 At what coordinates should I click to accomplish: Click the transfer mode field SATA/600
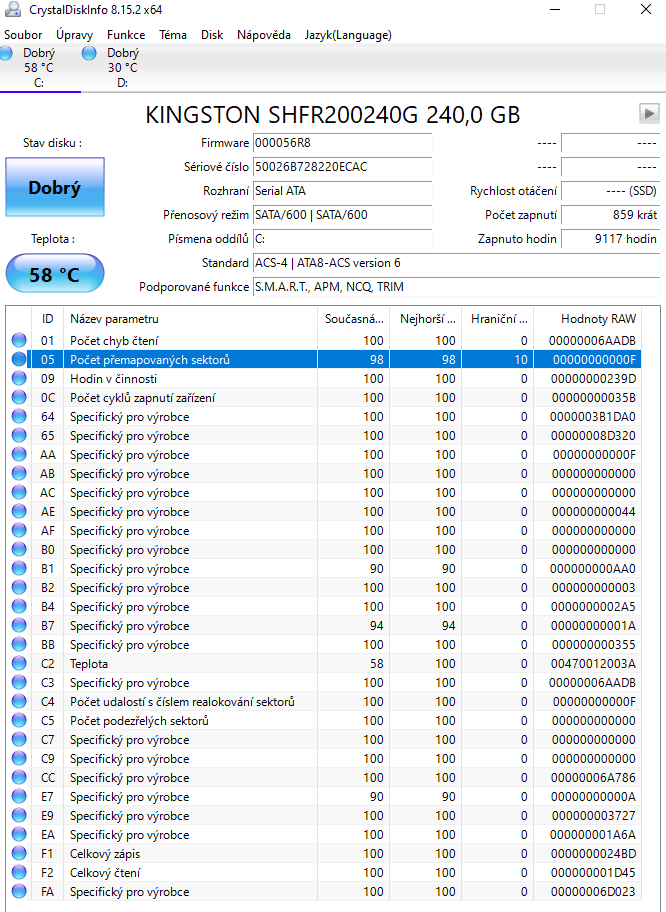(x=343, y=215)
